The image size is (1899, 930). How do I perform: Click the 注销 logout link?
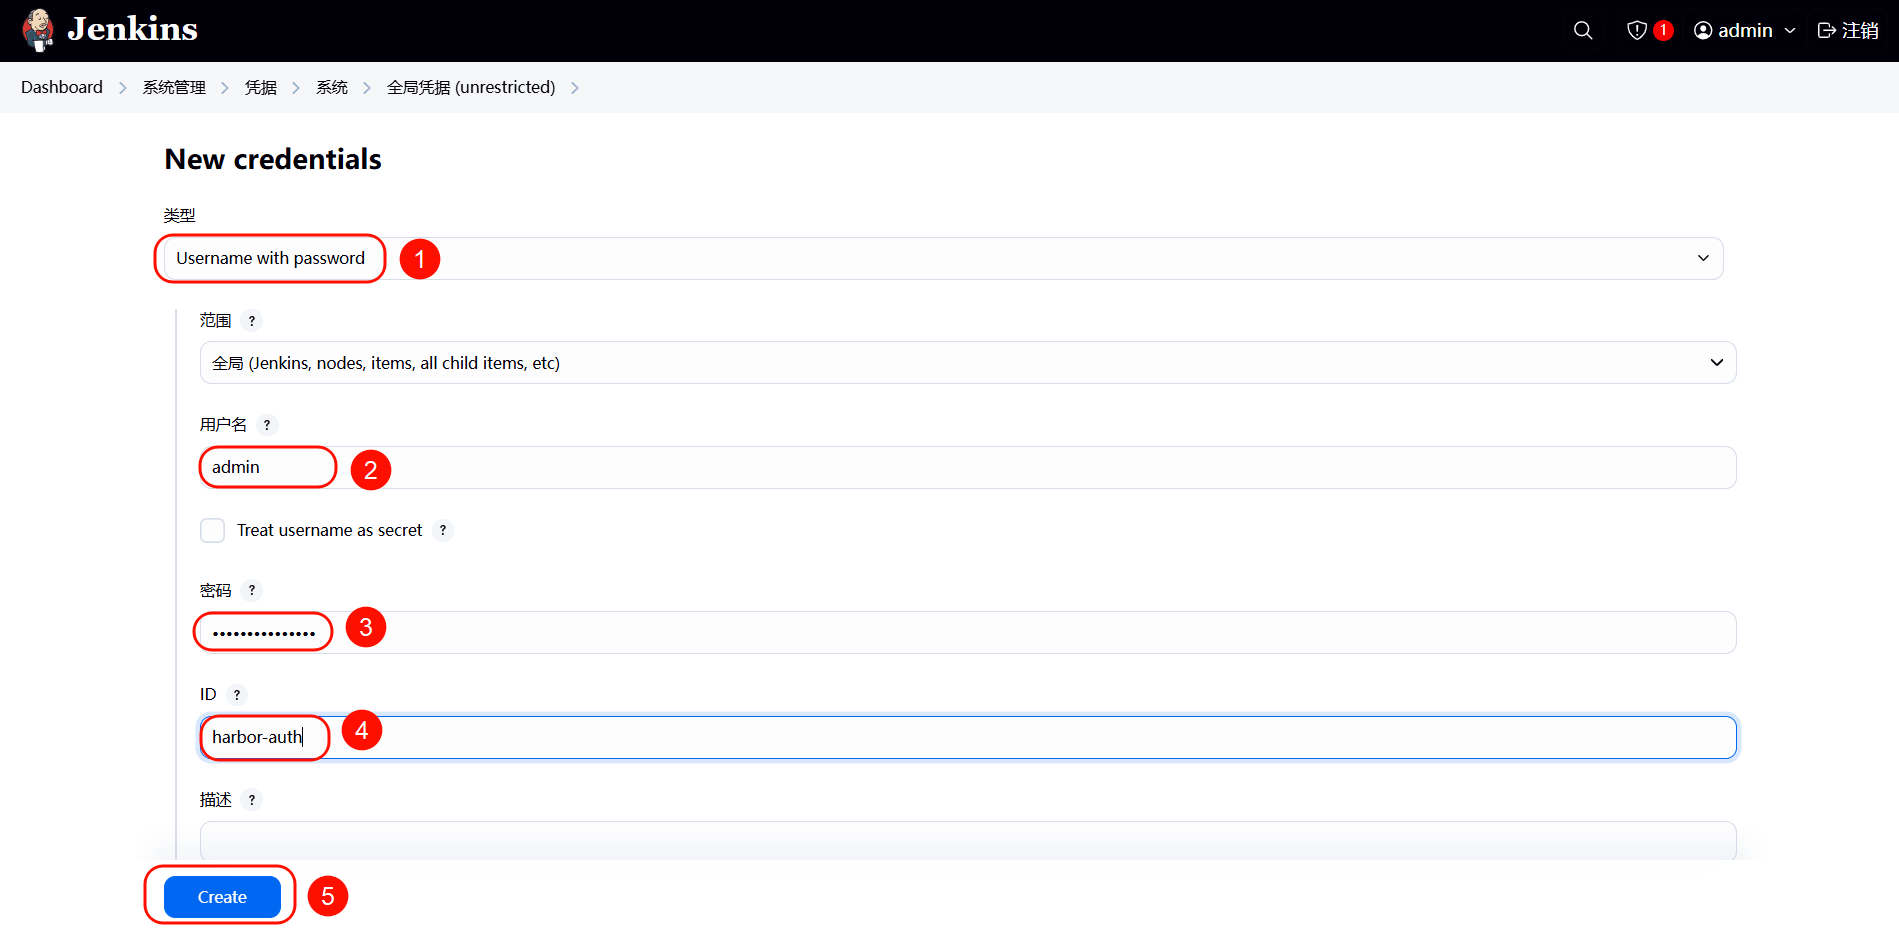coord(1848,30)
